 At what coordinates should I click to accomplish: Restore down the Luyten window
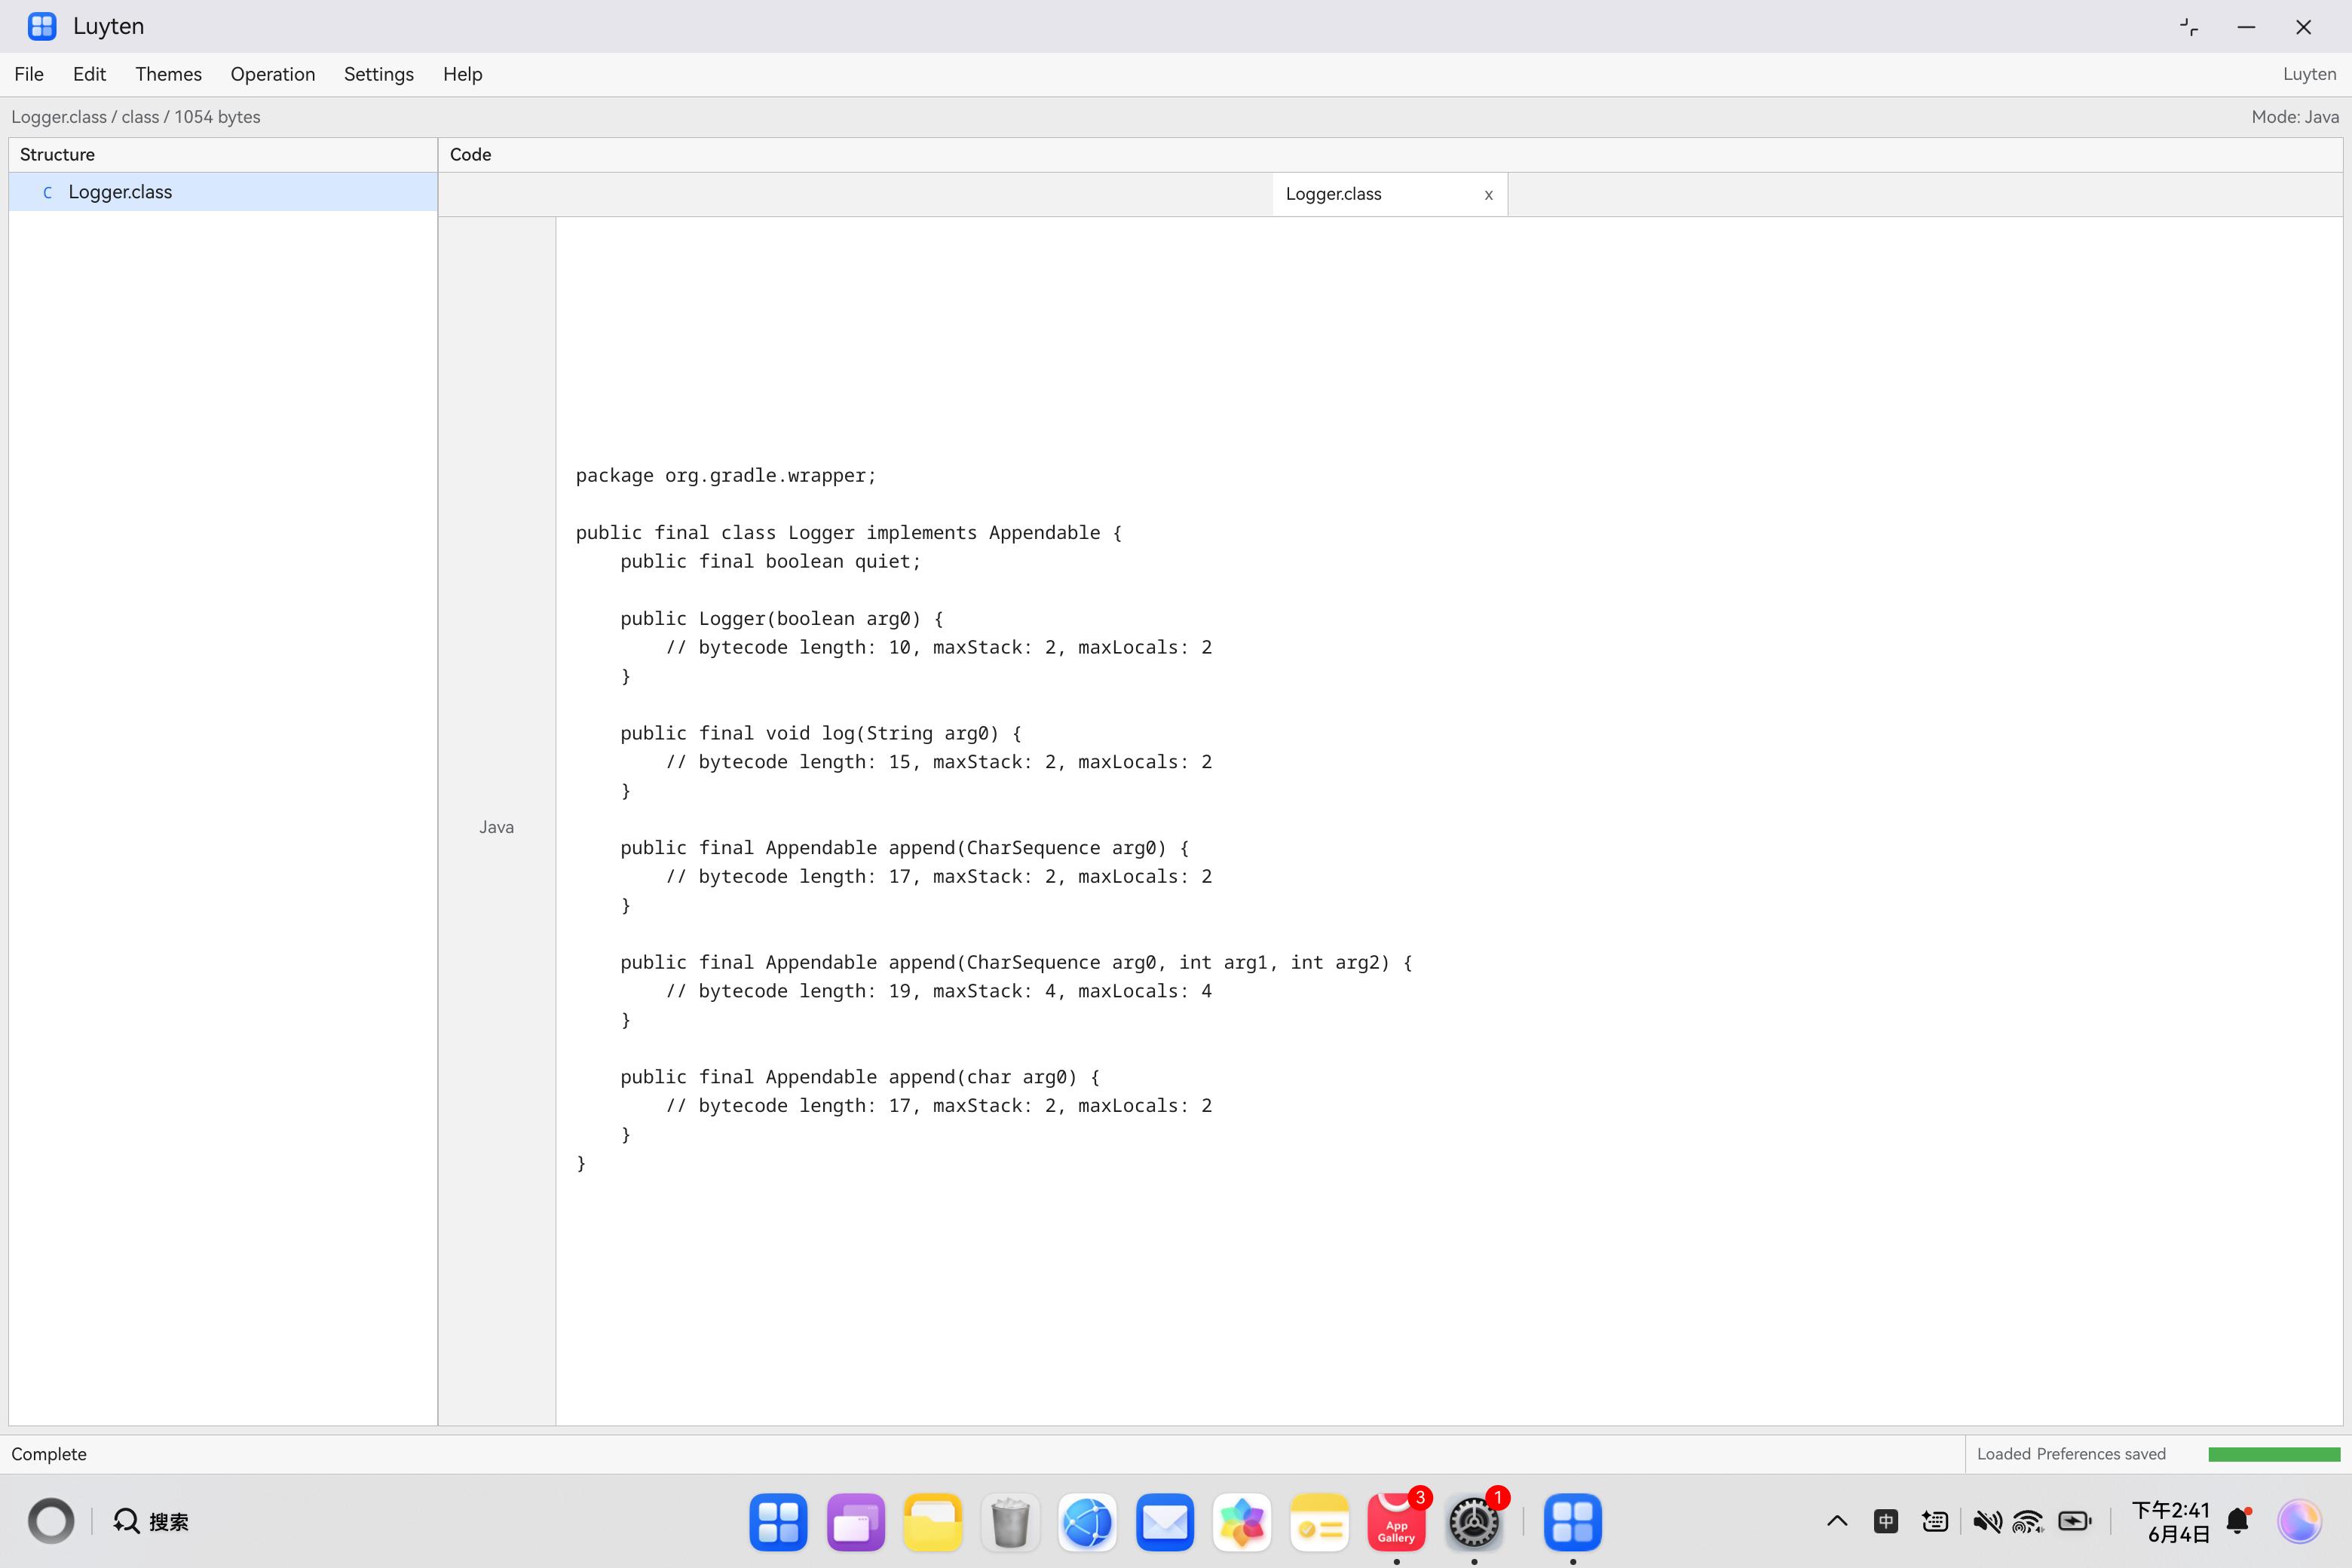coord(2189,27)
